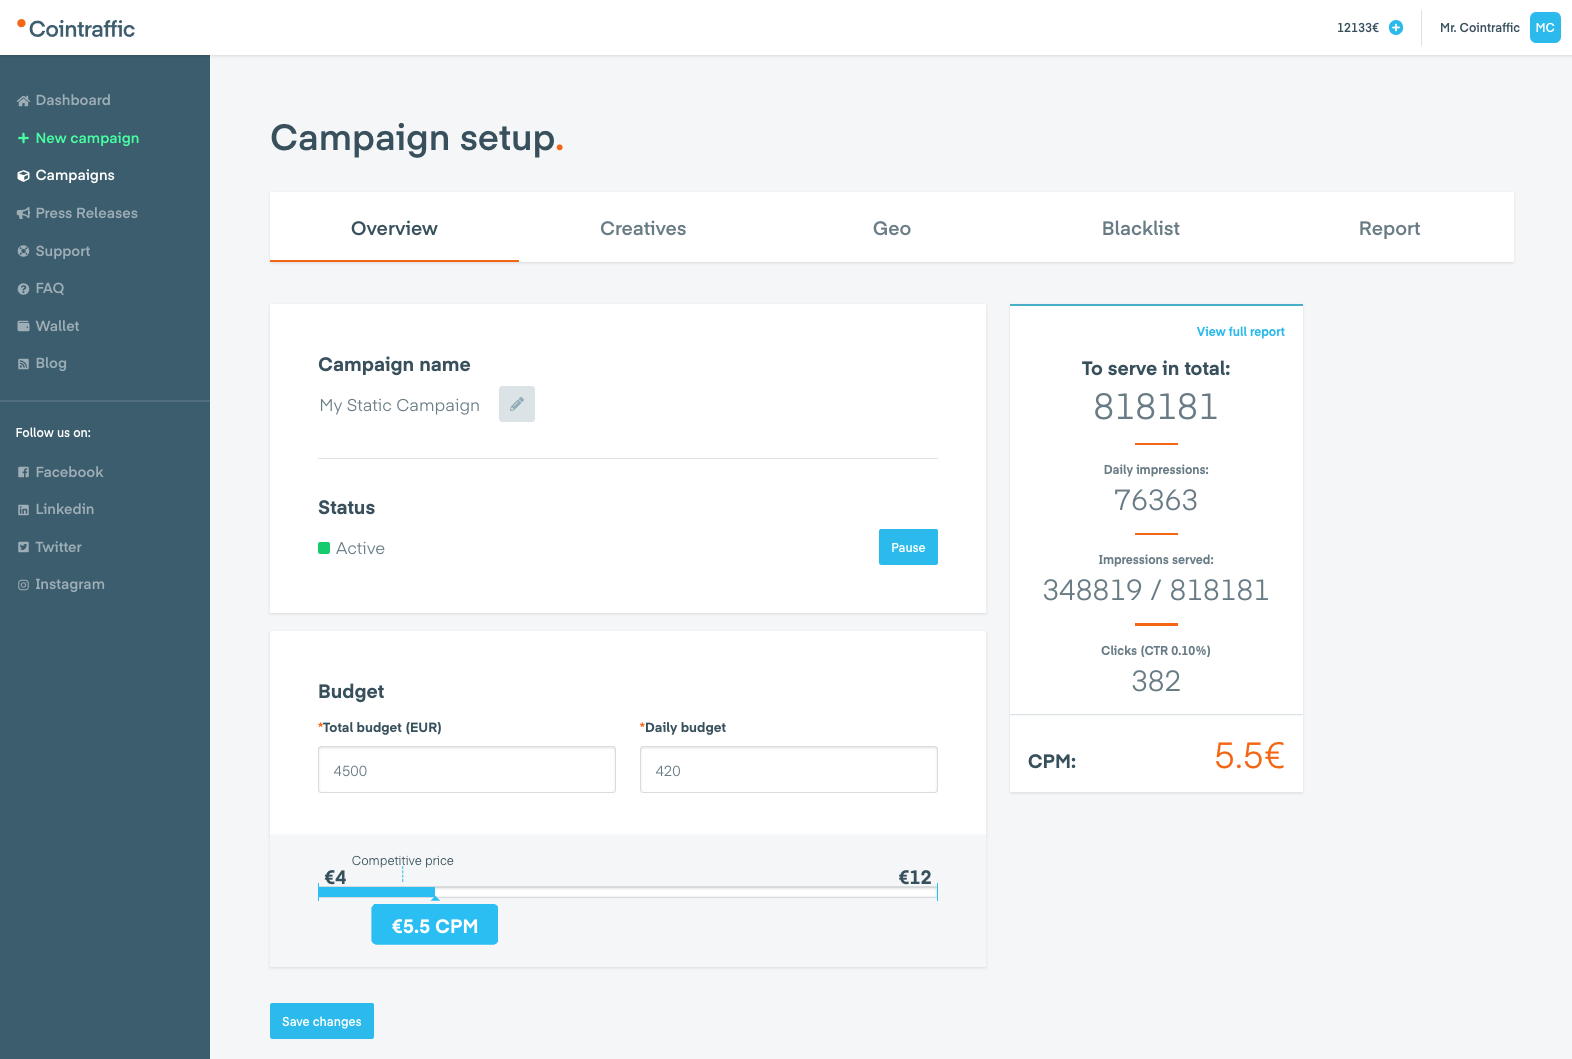Open the MC user avatar
1572x1059 pixels.
pyautogui.click(x=1545, y=28)
